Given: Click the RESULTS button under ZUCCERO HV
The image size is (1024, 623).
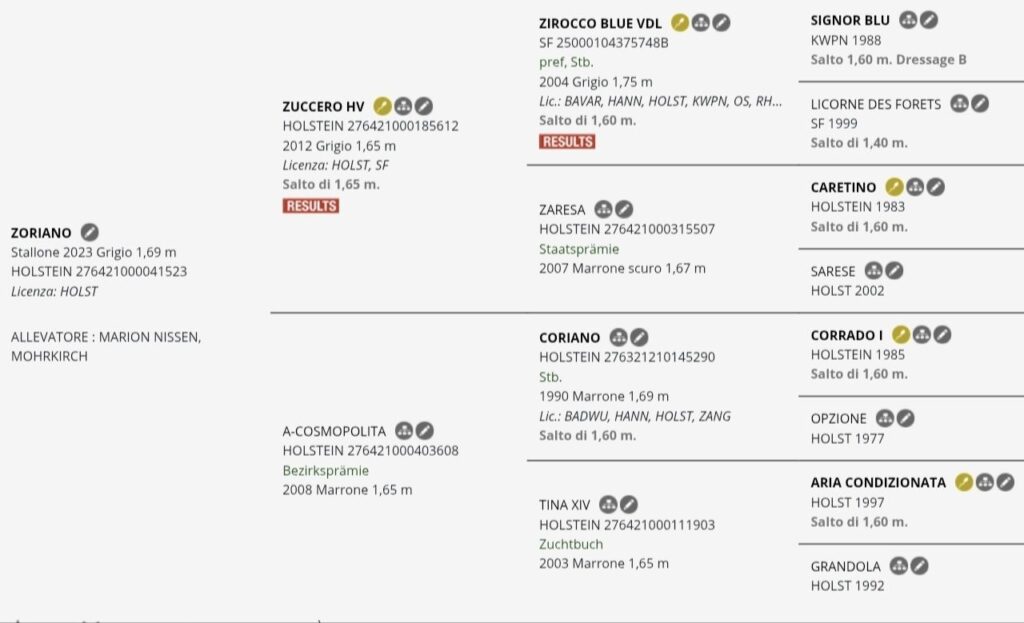Looking at the screenshot, I should (311, 206).
